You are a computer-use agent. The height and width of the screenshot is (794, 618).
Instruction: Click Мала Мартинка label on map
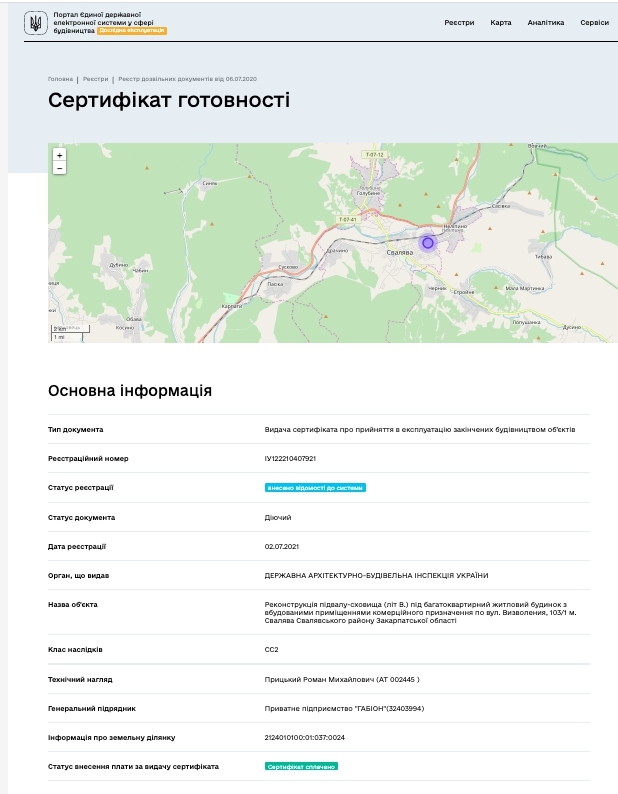pos(525,288)
